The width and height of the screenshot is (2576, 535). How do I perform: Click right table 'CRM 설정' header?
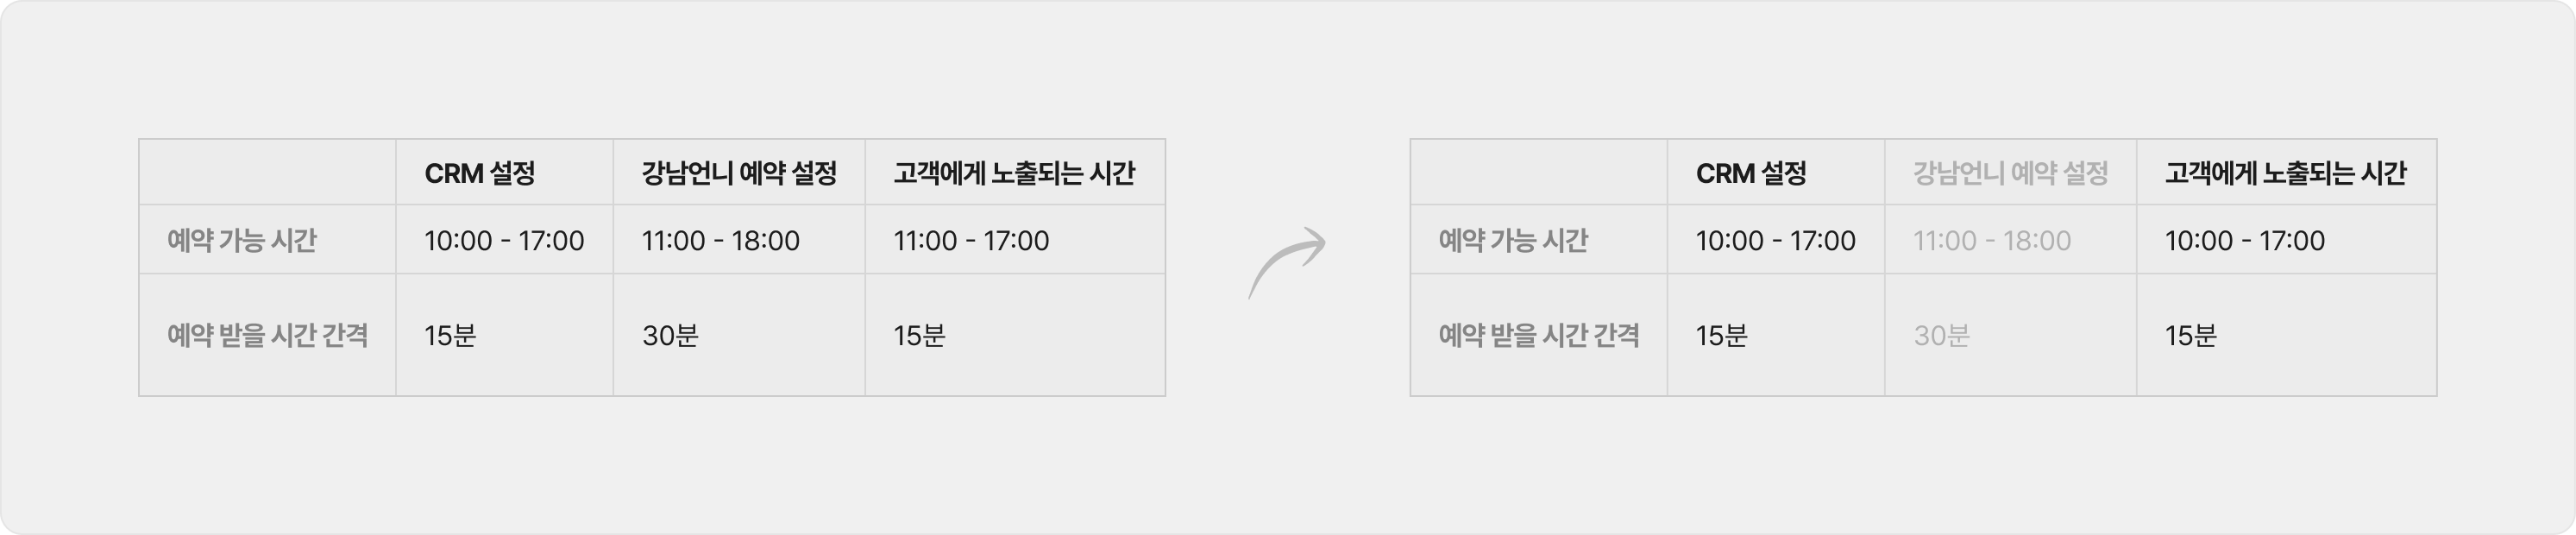pyautogui.click(x=1751, y=174)
